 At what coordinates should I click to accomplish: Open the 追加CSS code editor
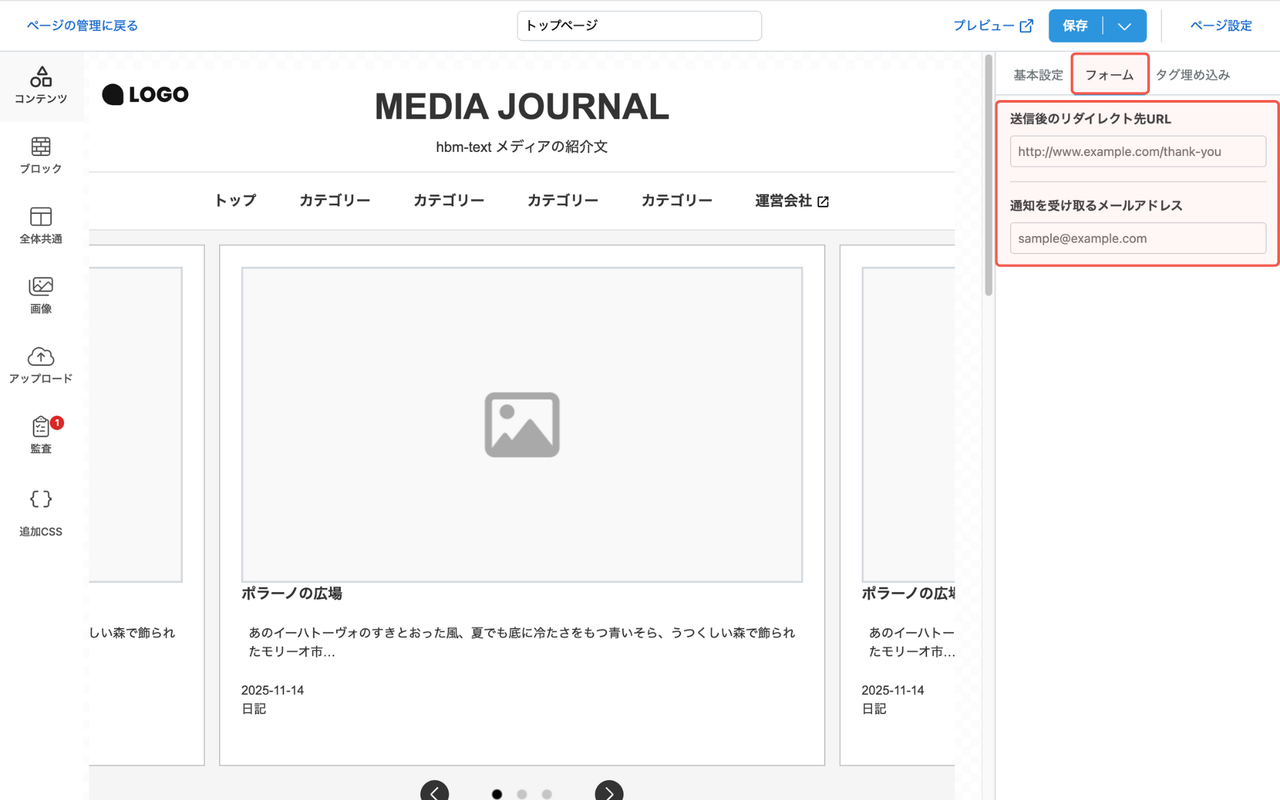pyautogui.click(x=41, y=513)
